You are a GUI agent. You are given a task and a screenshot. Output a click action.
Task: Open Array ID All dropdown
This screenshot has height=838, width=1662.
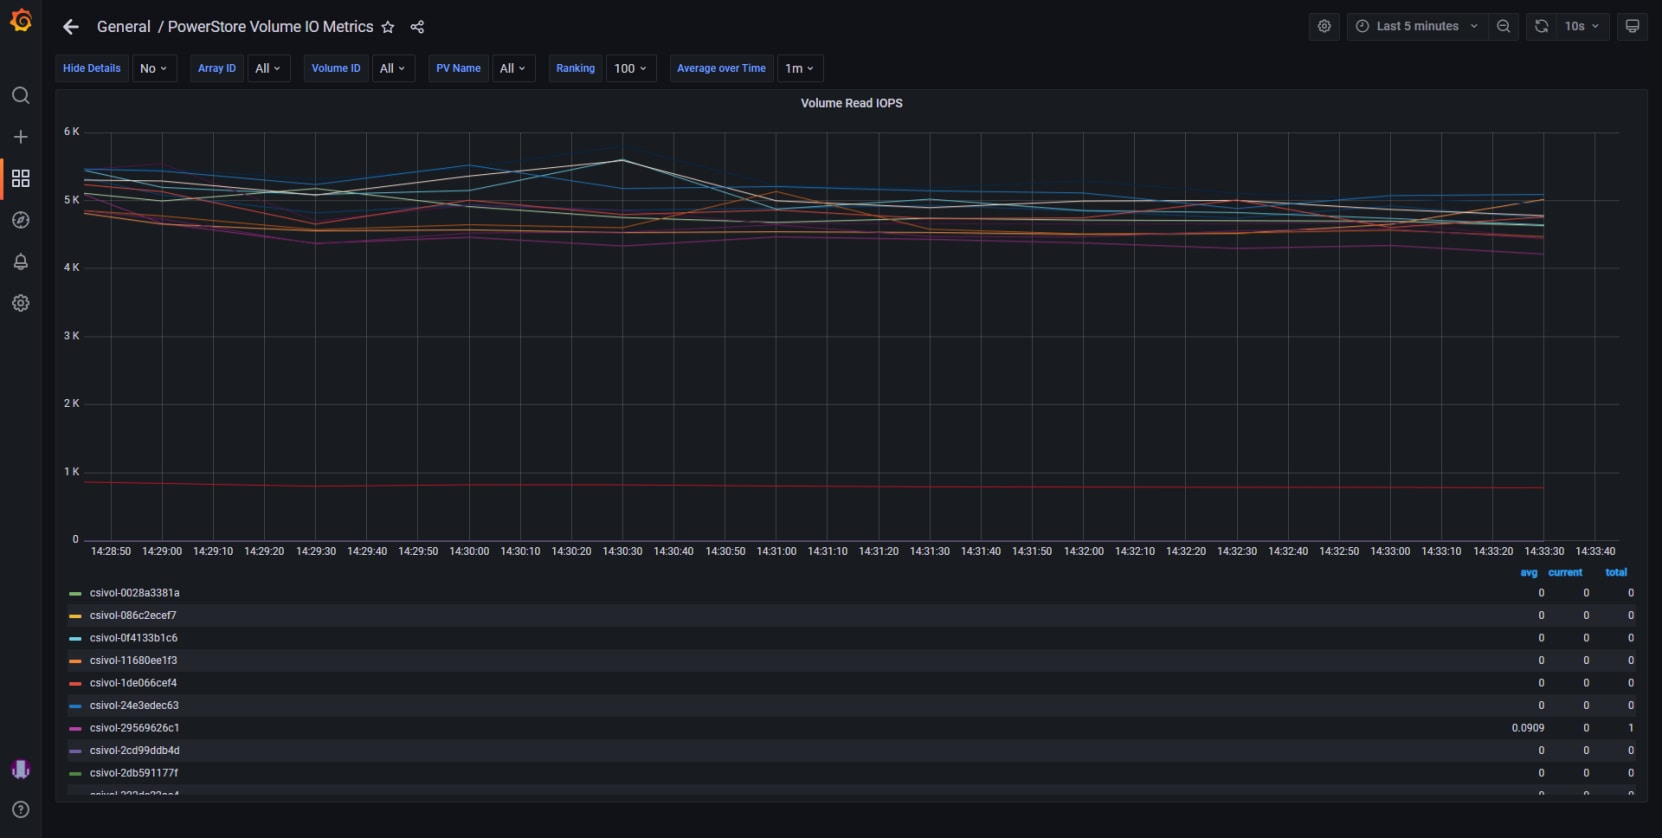[268, 68]
